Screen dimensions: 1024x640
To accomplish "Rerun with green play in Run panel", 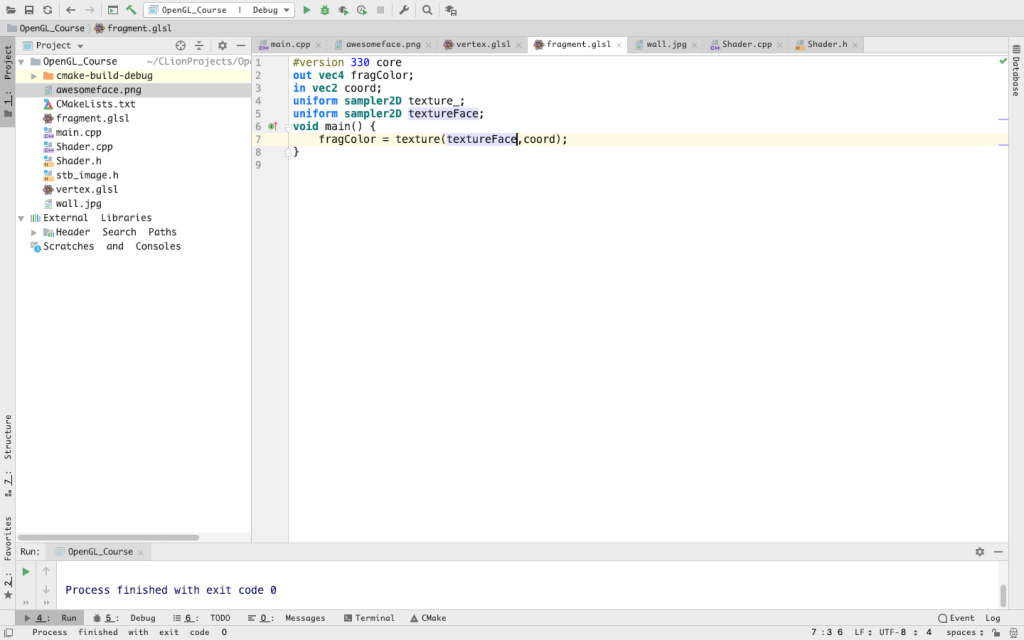I will [25, 571].
